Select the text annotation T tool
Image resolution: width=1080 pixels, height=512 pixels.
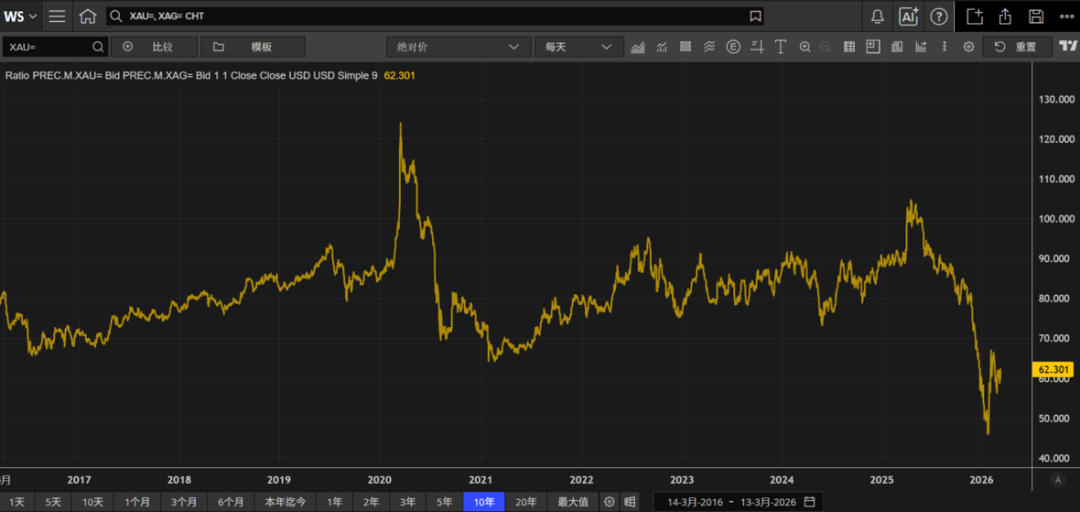[x=780, y=47]
